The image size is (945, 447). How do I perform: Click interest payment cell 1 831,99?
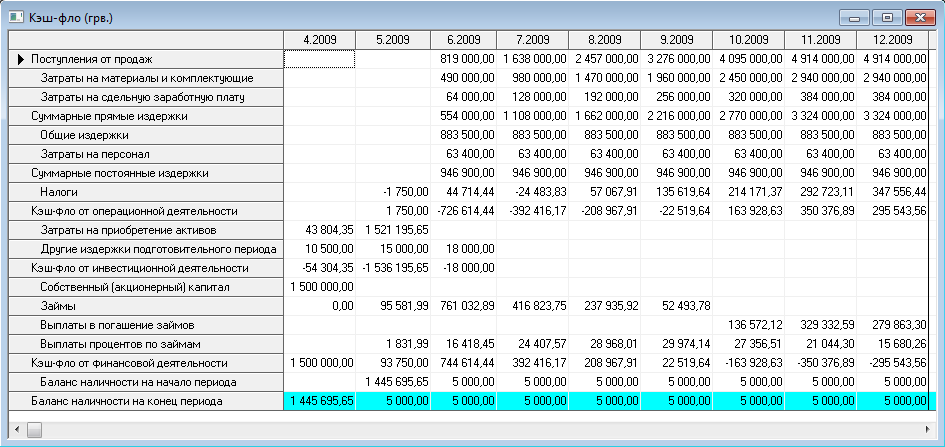(x=393, y=344)
